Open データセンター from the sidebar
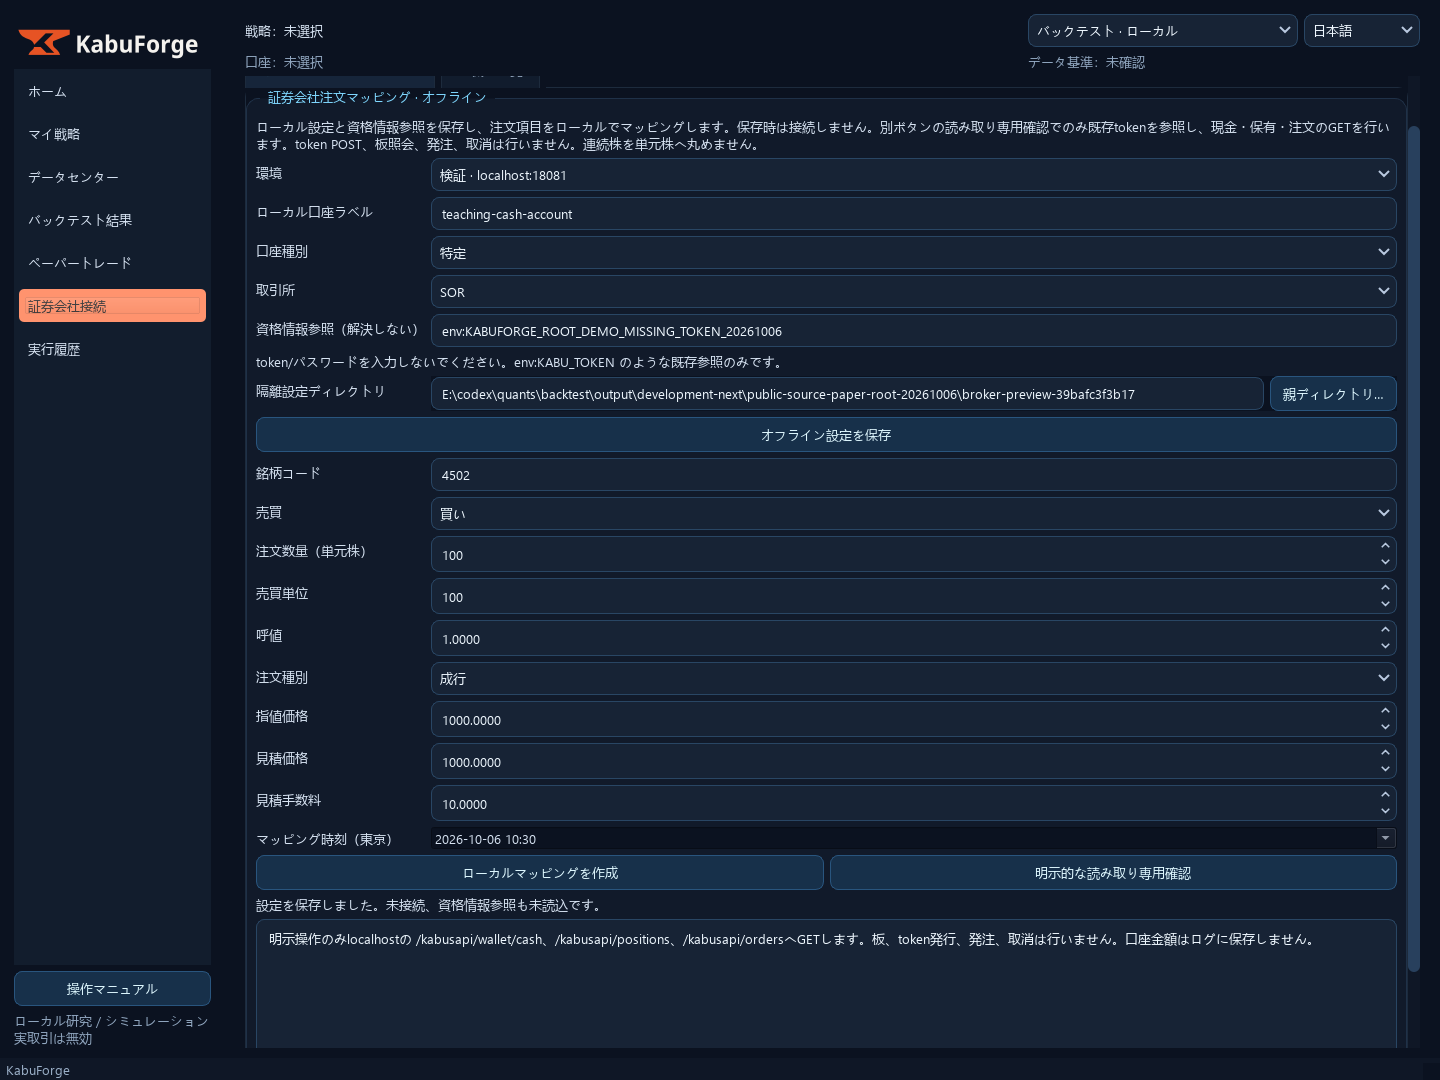This screenshot has height=1080, width=1440. point(112,178)
